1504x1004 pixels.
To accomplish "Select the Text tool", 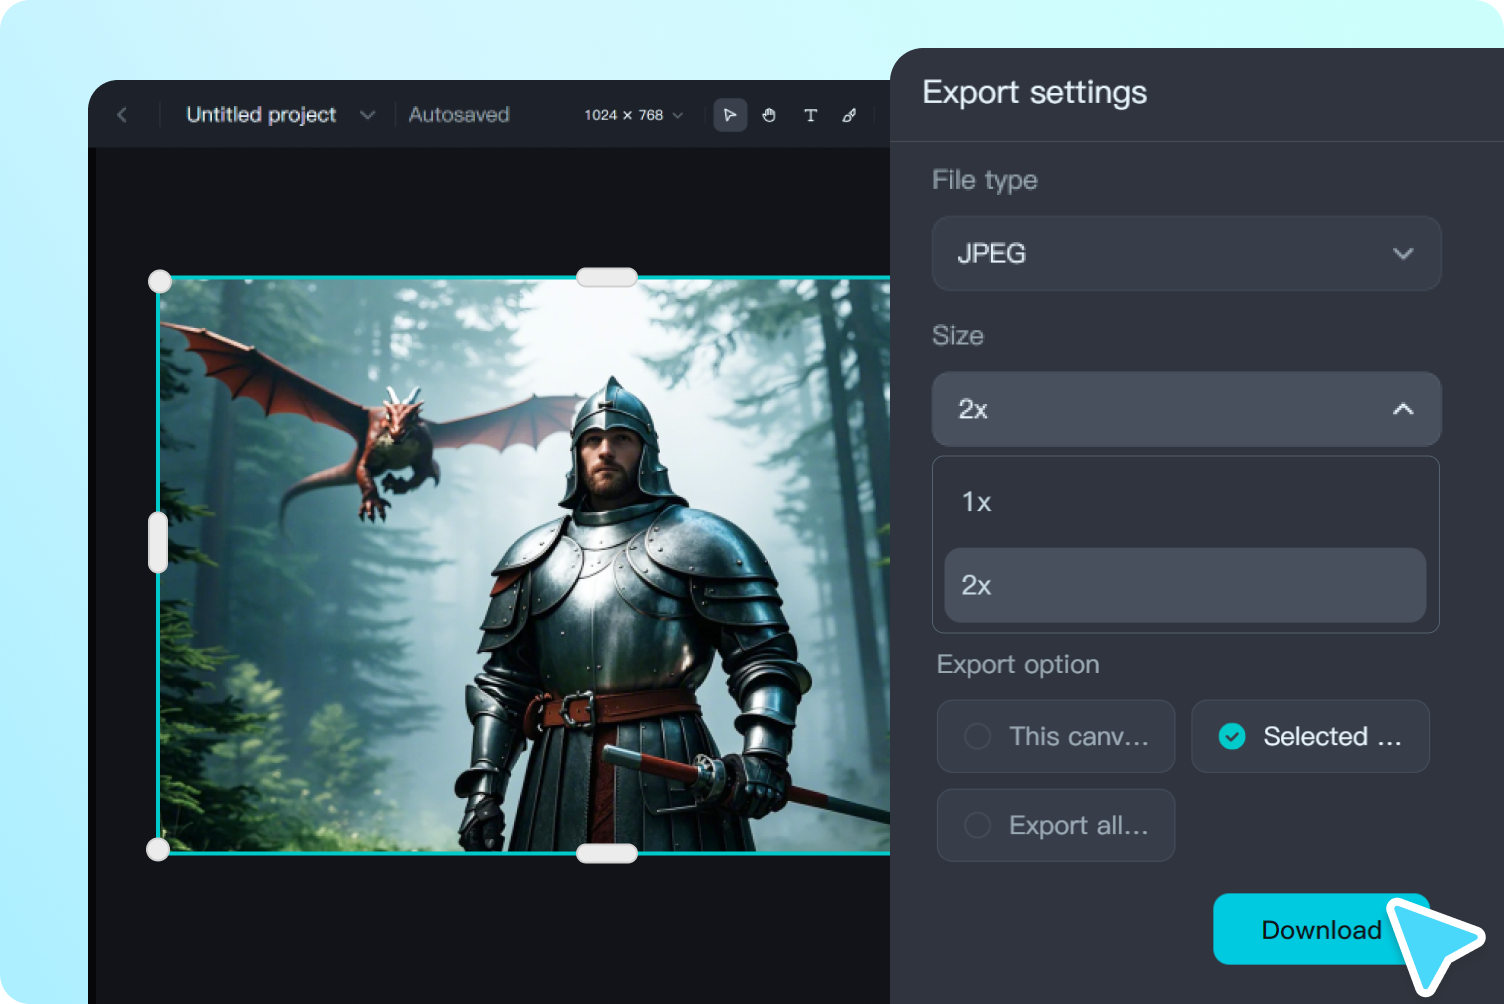I will click(811, 115).
